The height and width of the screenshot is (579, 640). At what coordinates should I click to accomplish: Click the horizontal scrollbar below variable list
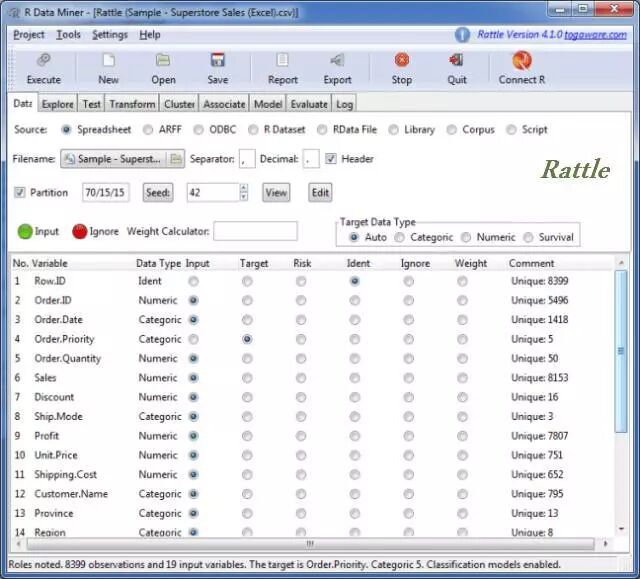pos(310,544)
